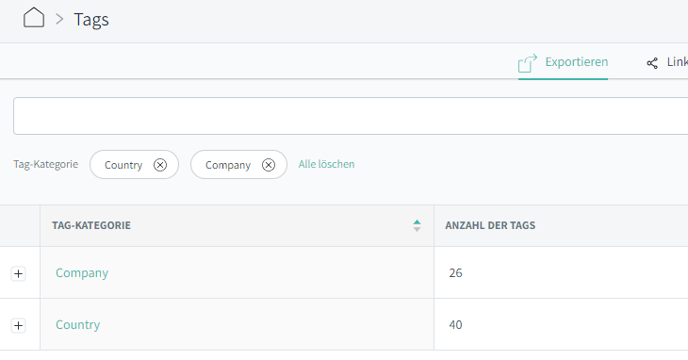This screenshot has width=688, height=360.
Task: Open the Country tag category link
Action: click(78, 325)
